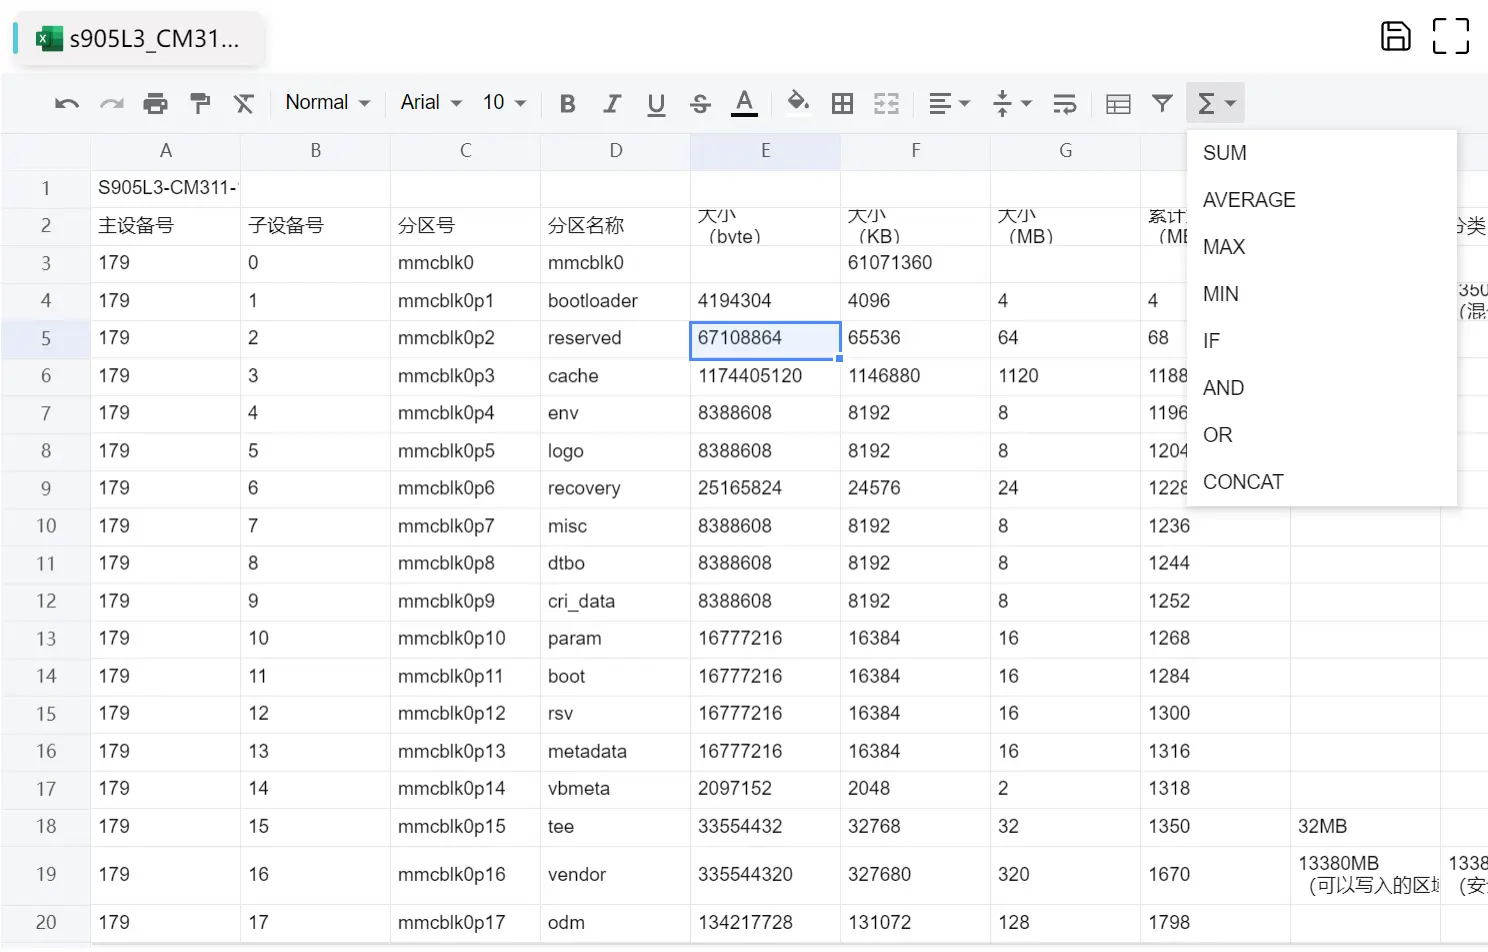Choose AND from formula menu
The image size is (1488, 952).
[1322, 388]
